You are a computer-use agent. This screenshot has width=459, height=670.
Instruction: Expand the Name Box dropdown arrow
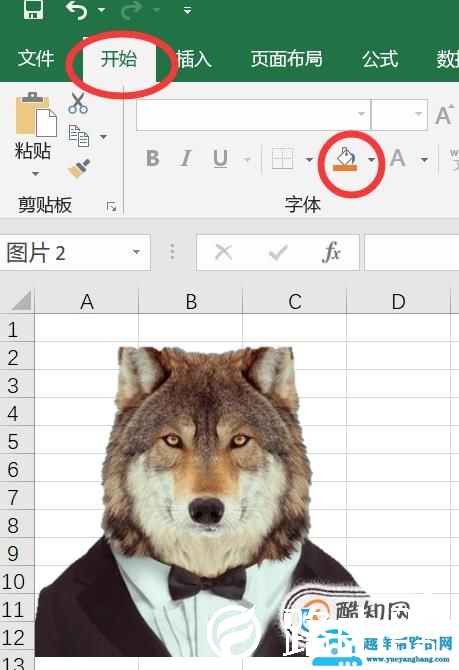pos(136,252)
